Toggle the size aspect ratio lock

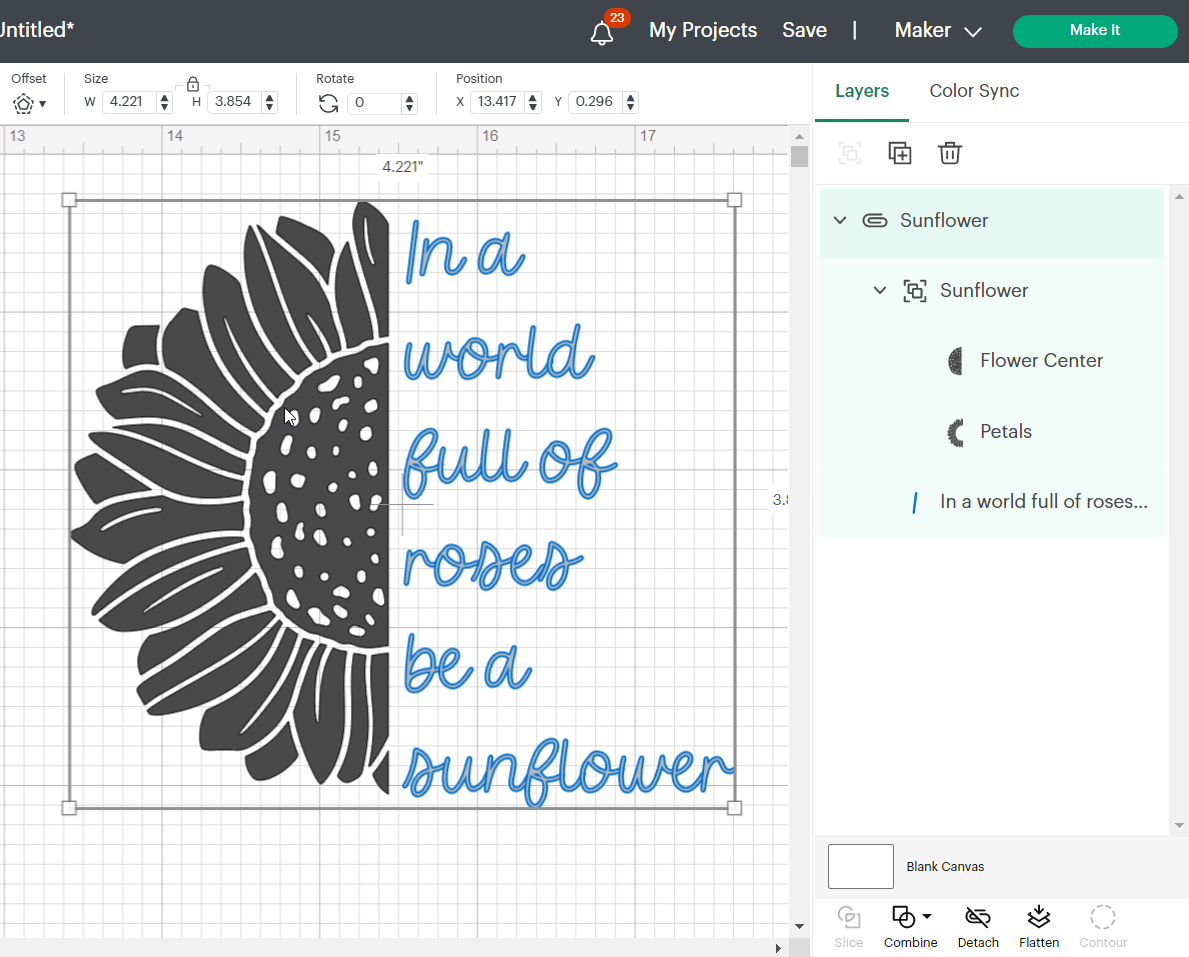193,84
